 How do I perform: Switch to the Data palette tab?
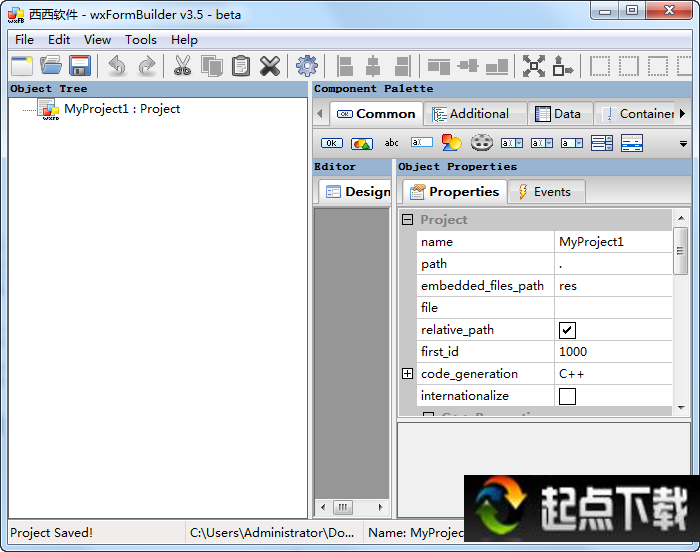click(560, 114)
